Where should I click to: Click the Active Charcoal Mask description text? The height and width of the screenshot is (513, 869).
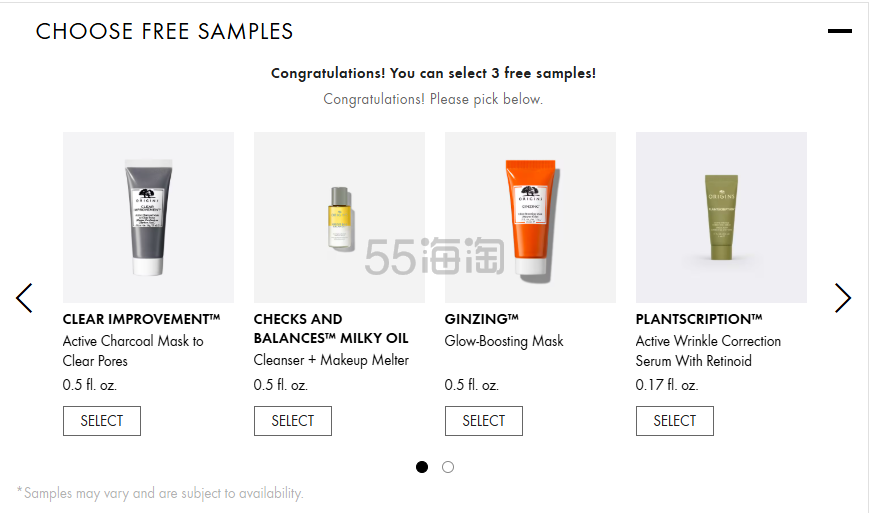[x=133, y=351]
